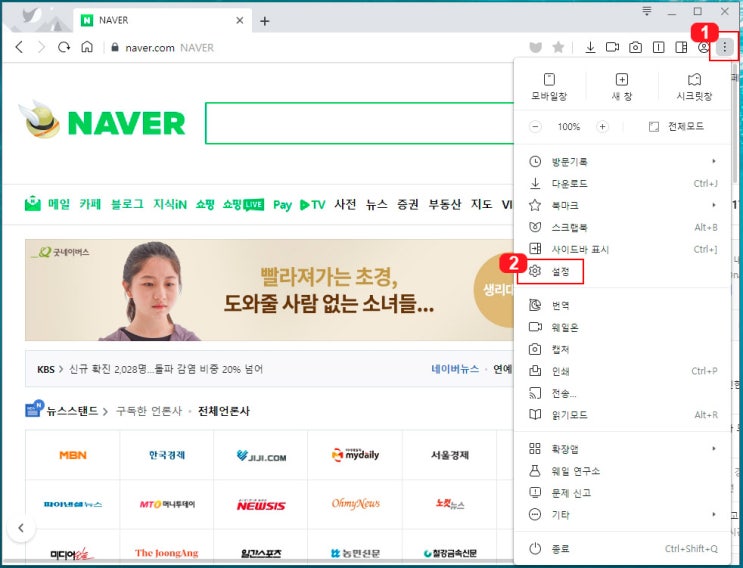This screenshot has width=743, height=568.
Task: Click the back navigation arrow
Action: (19, 47)
